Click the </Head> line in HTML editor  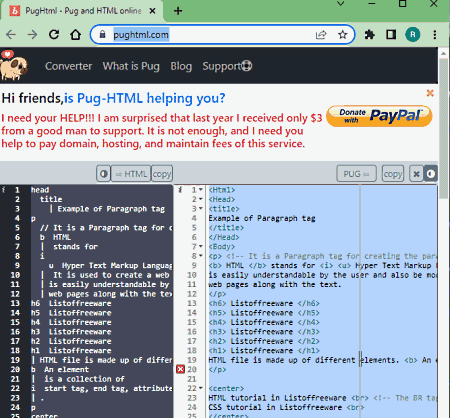tap(224, 237)
